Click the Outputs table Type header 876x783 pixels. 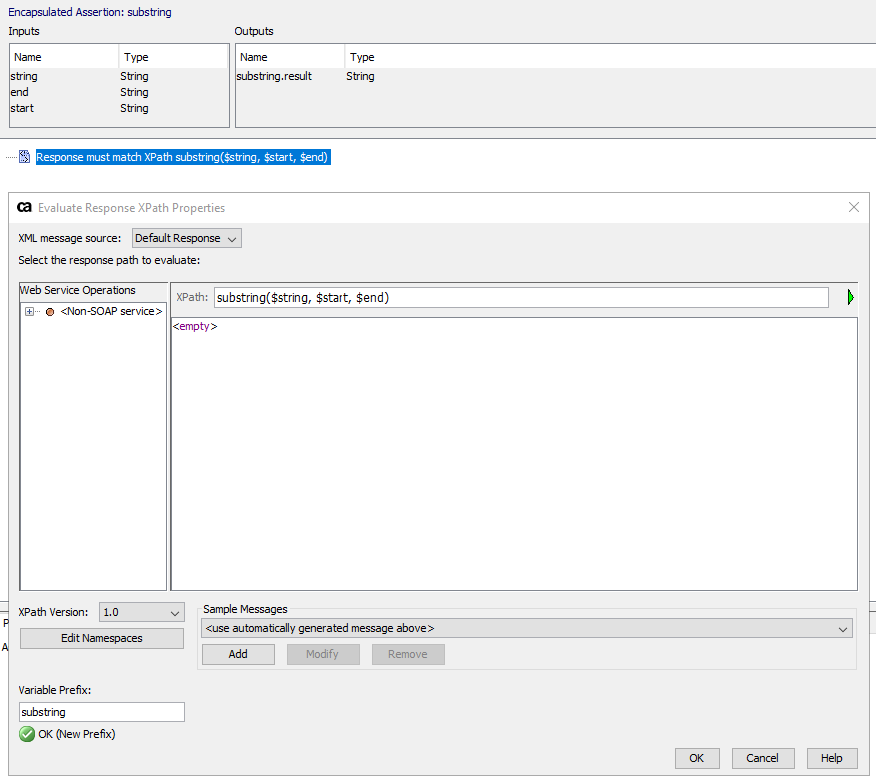[610, 57]
